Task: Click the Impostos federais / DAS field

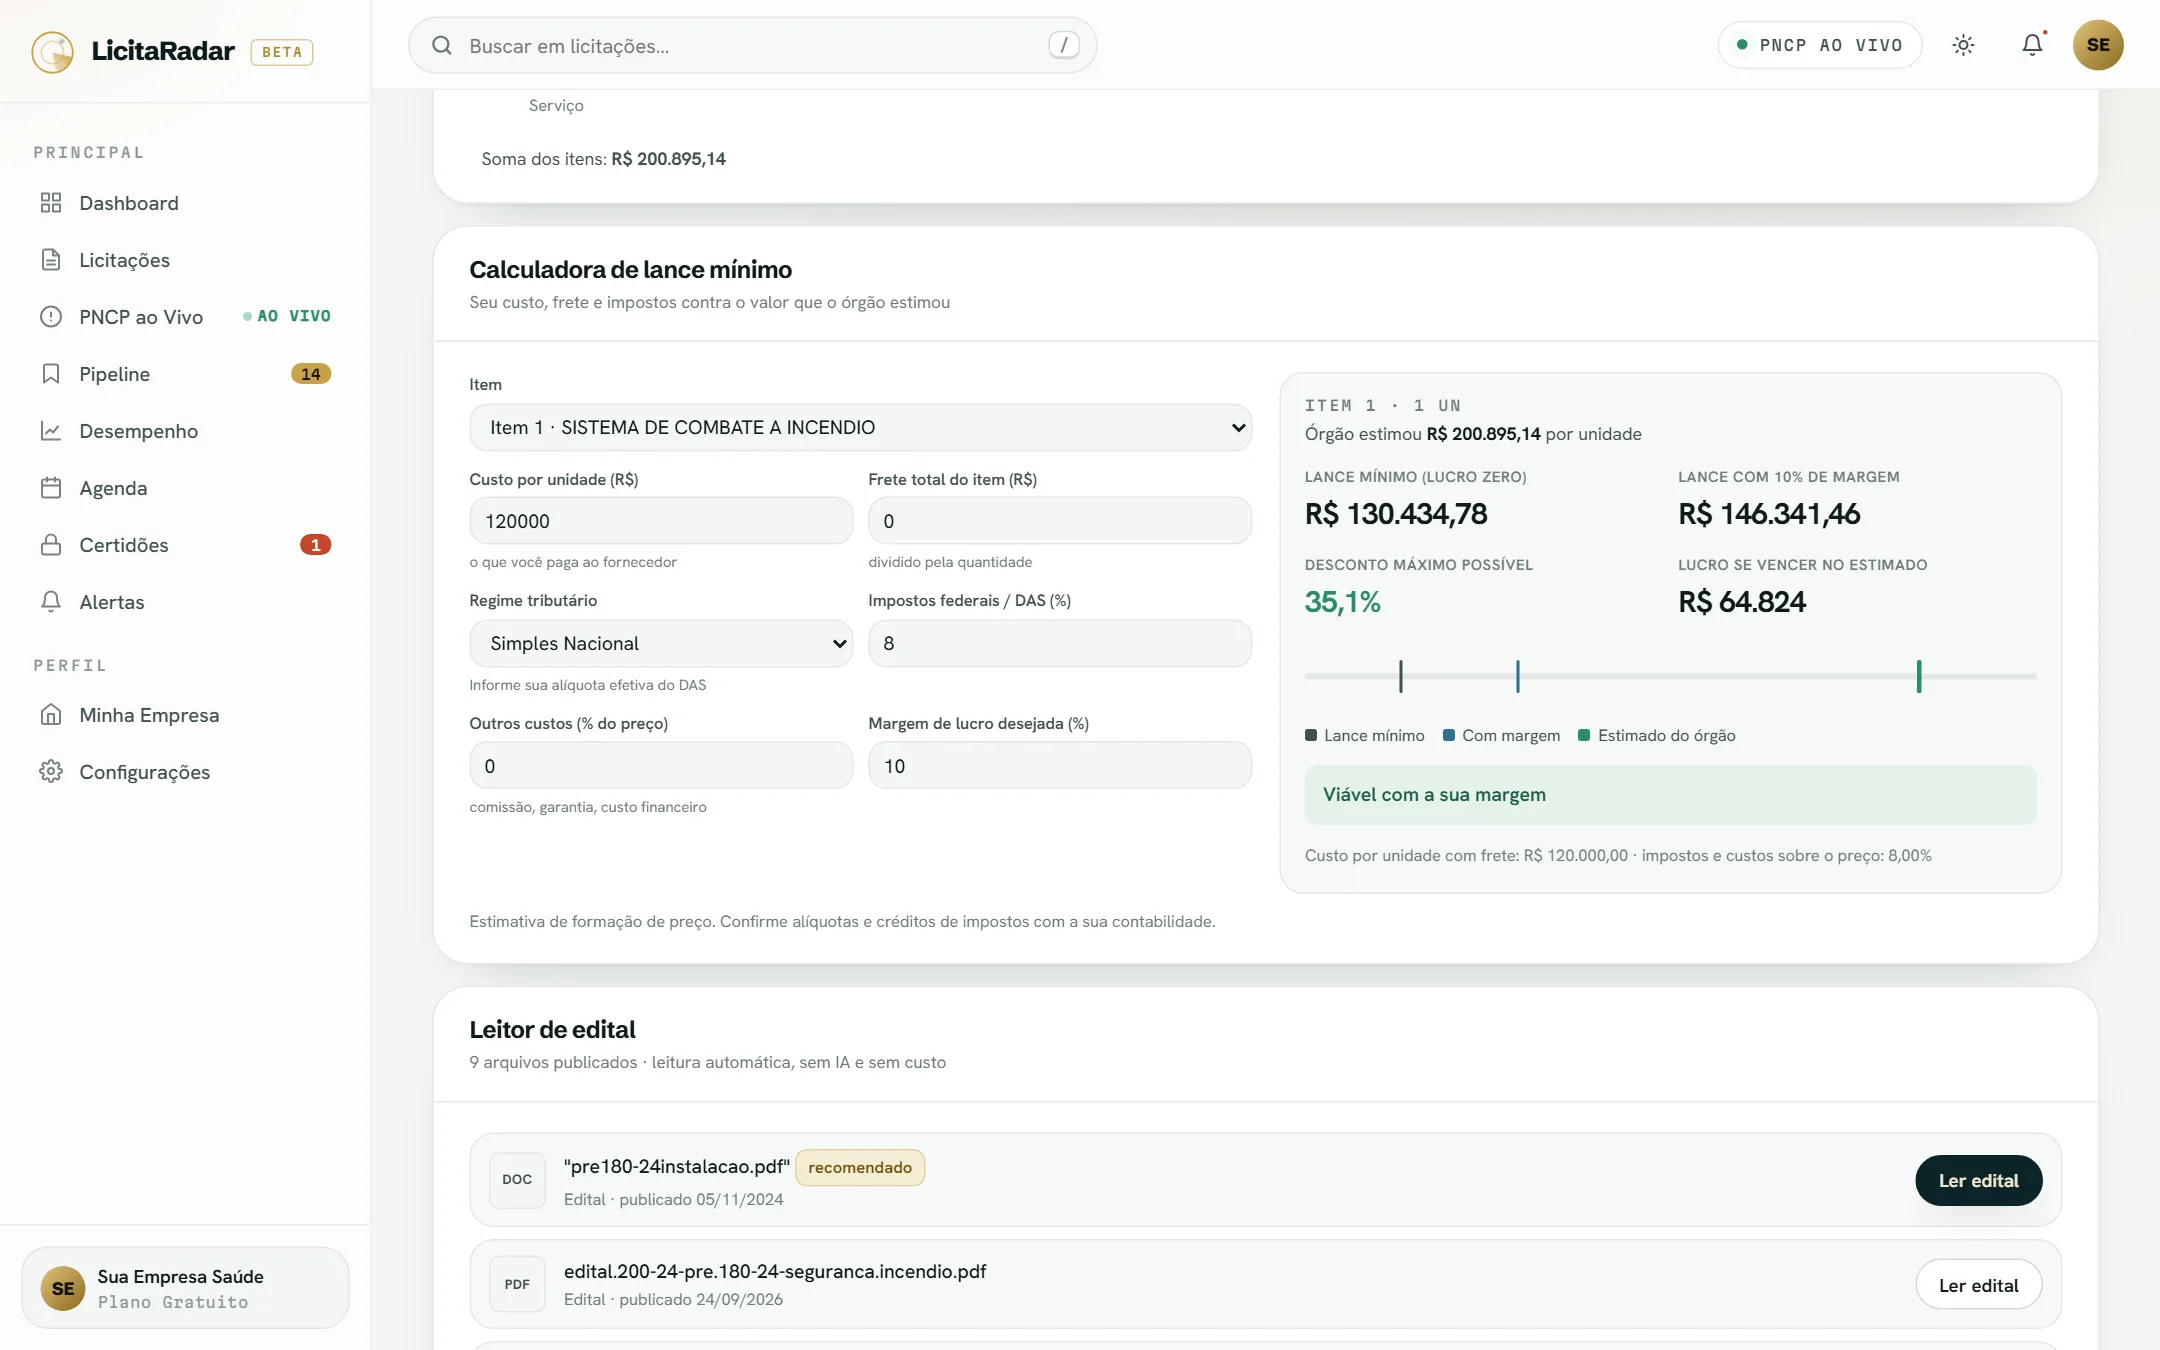Action: coord(1060,644)
